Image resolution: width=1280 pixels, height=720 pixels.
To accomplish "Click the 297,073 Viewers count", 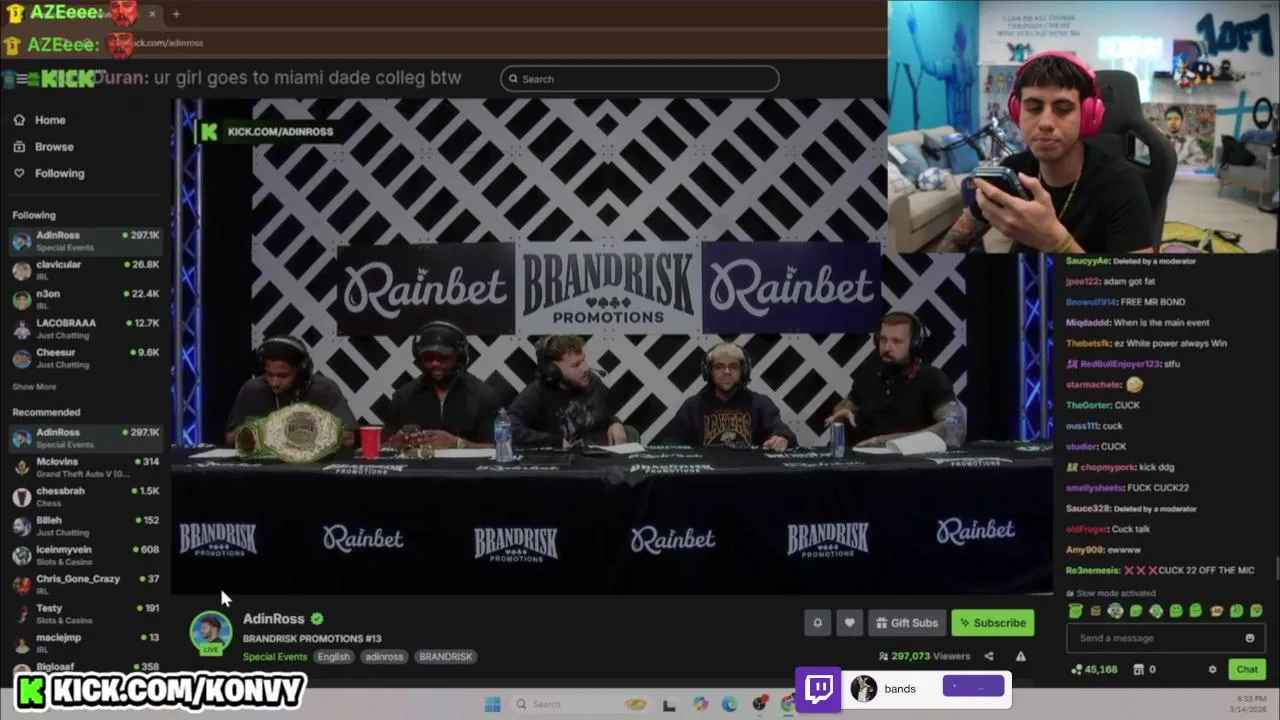I will coord(925,657).
